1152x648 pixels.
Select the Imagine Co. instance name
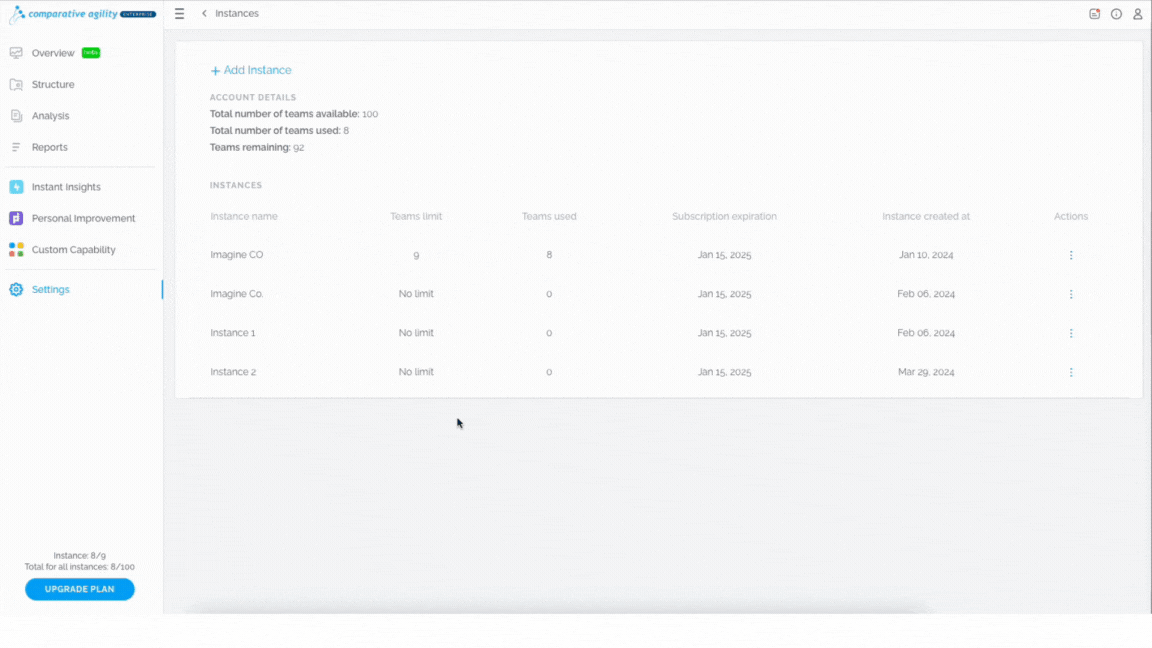point(237,294)
